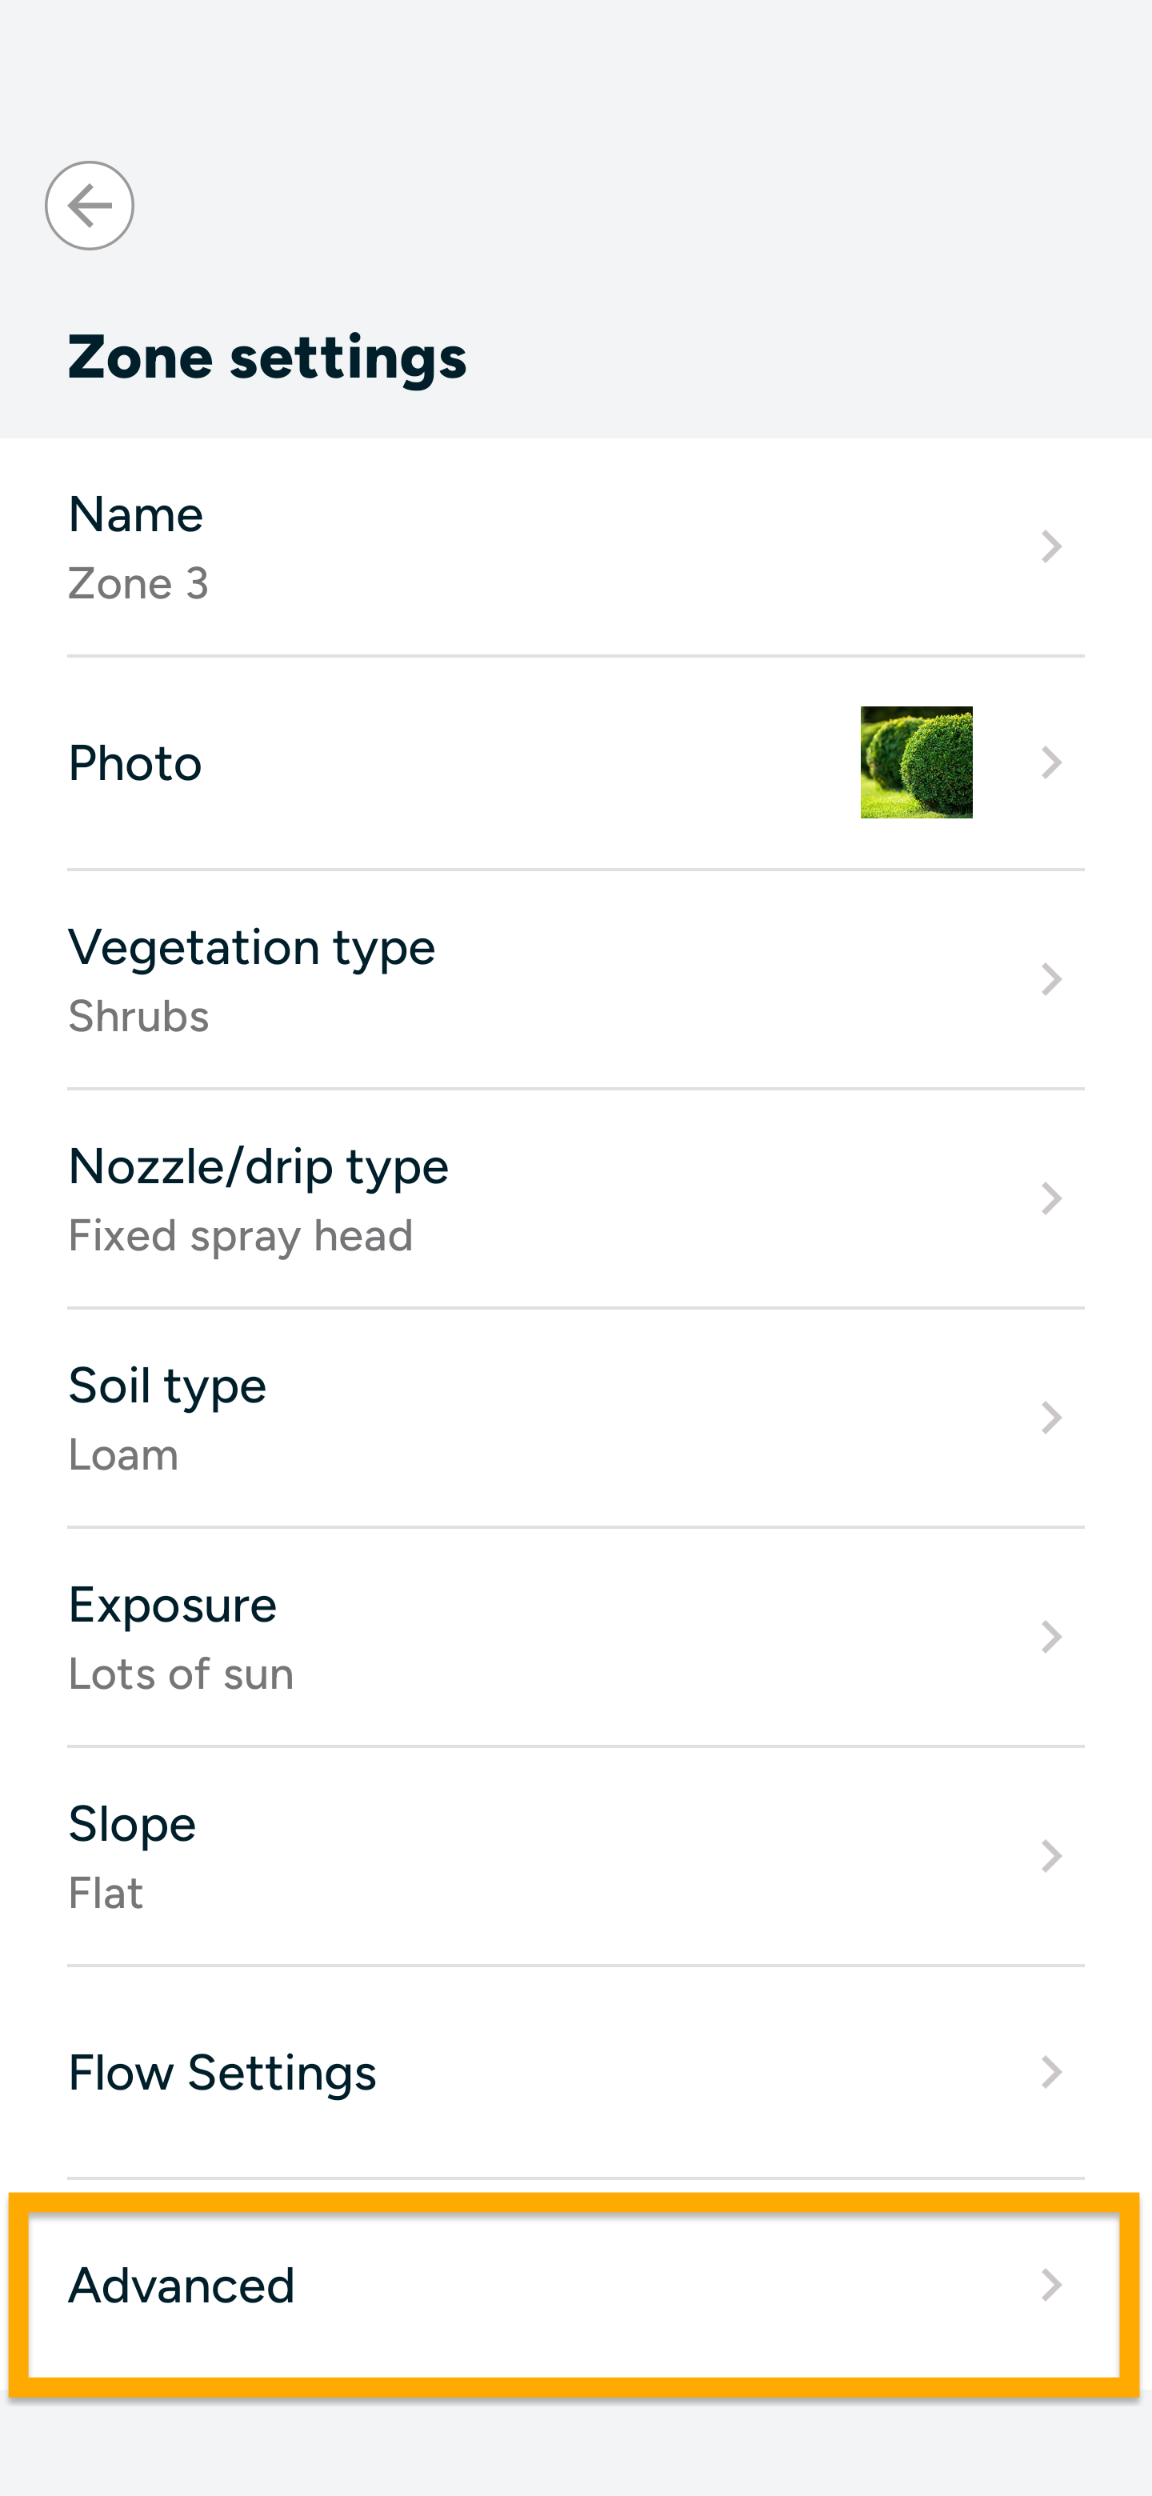Expand Vegetation type via its chevron
1152x2496 pixels.
[1050, 979]
